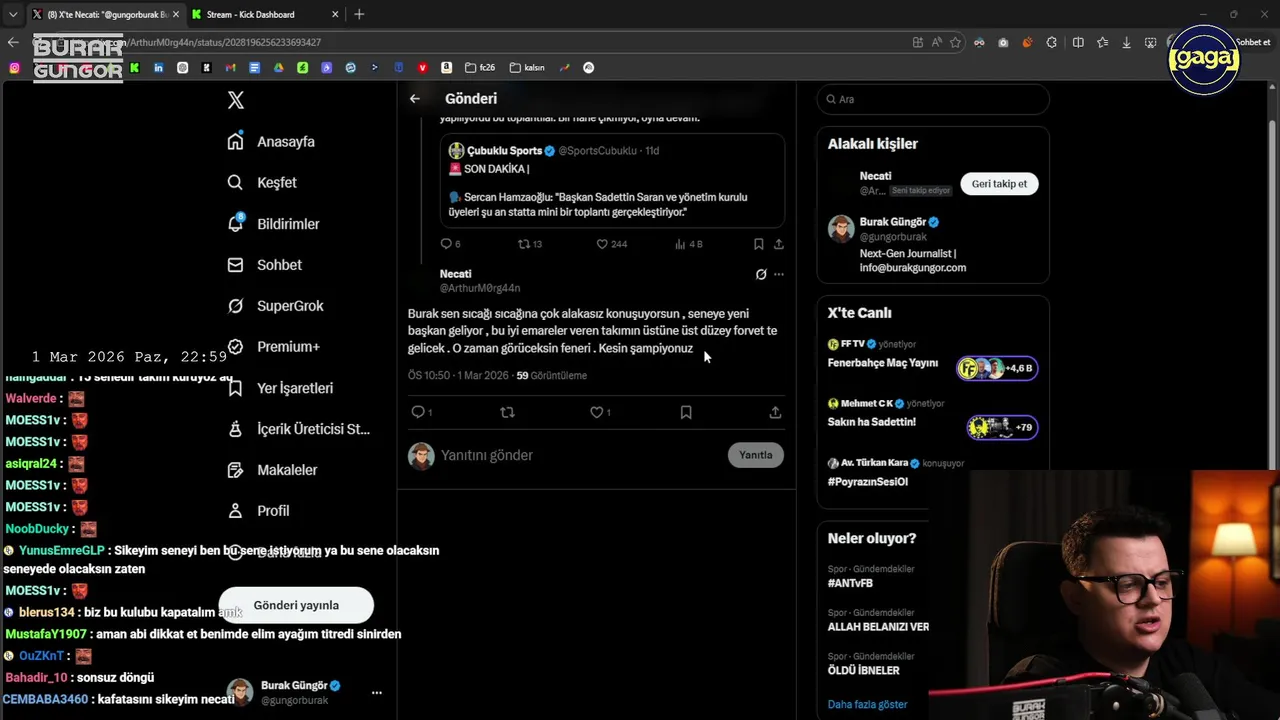Viewport: 1280px width, 720px height.
Task: Click read aloud icon in address bar
Action: click(x=937, y=42)
